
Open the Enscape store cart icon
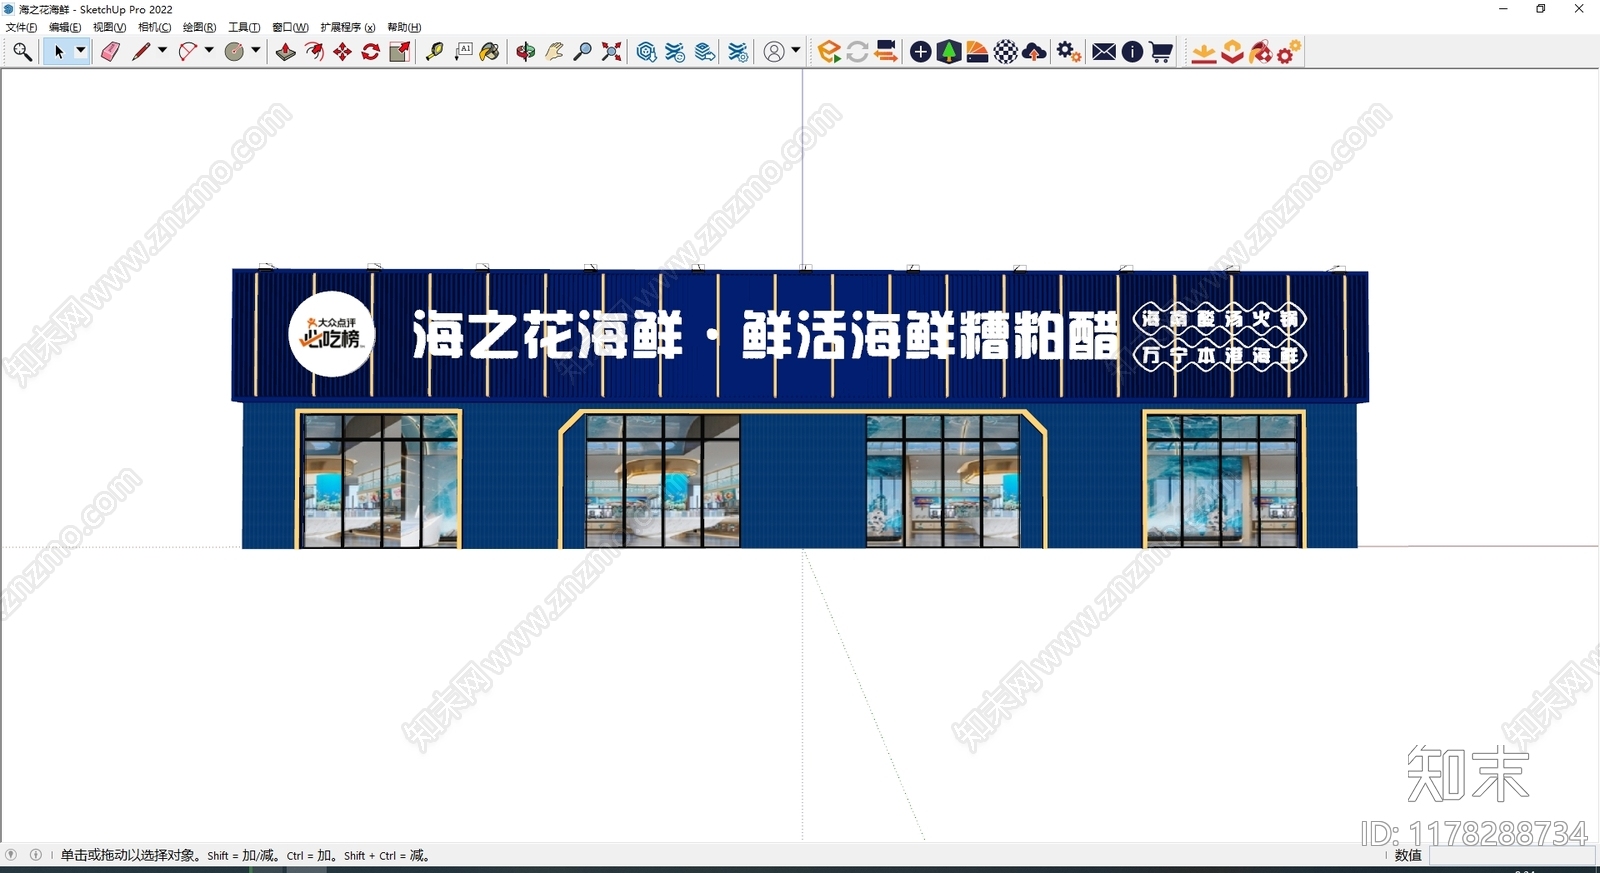pos(1161,52)
